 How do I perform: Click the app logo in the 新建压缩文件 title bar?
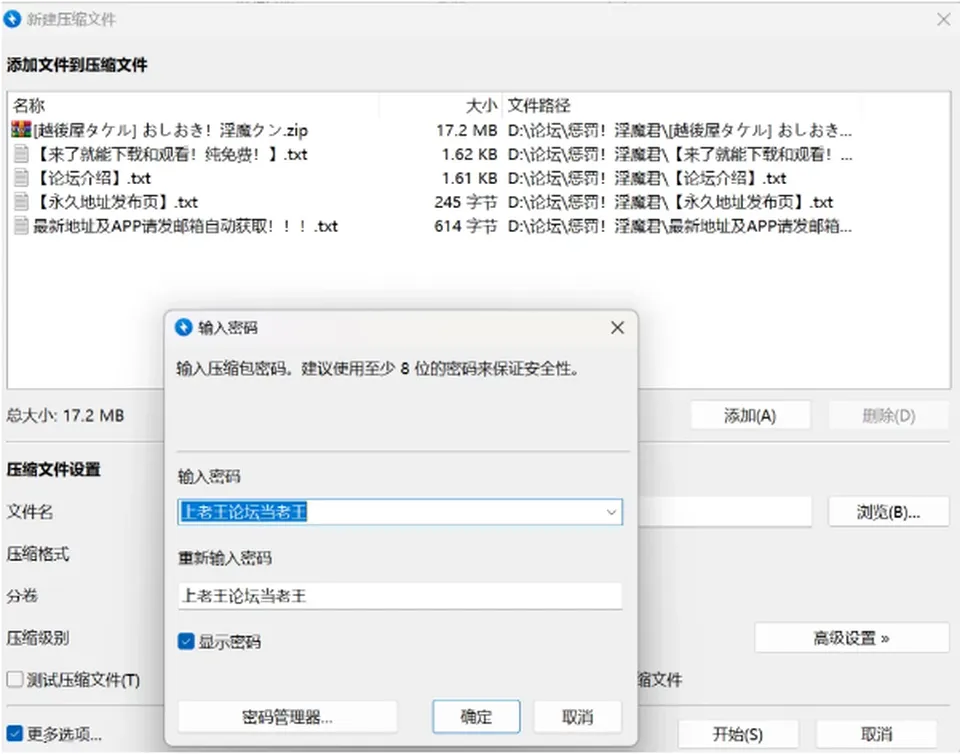click(12, 19)
